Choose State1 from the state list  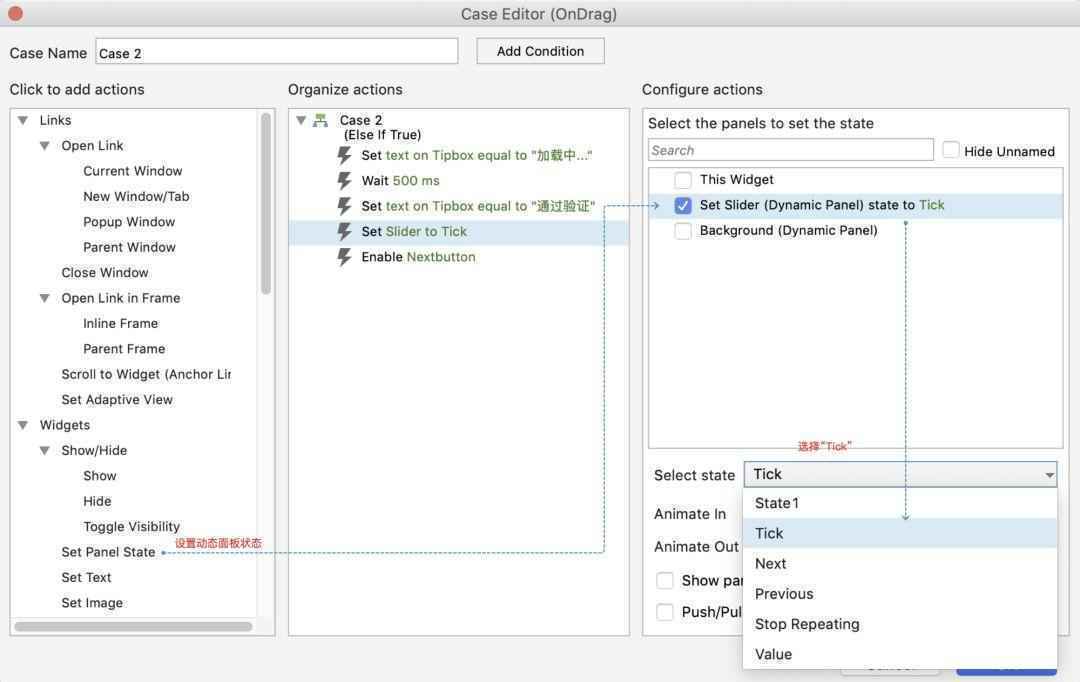(900, 504)
